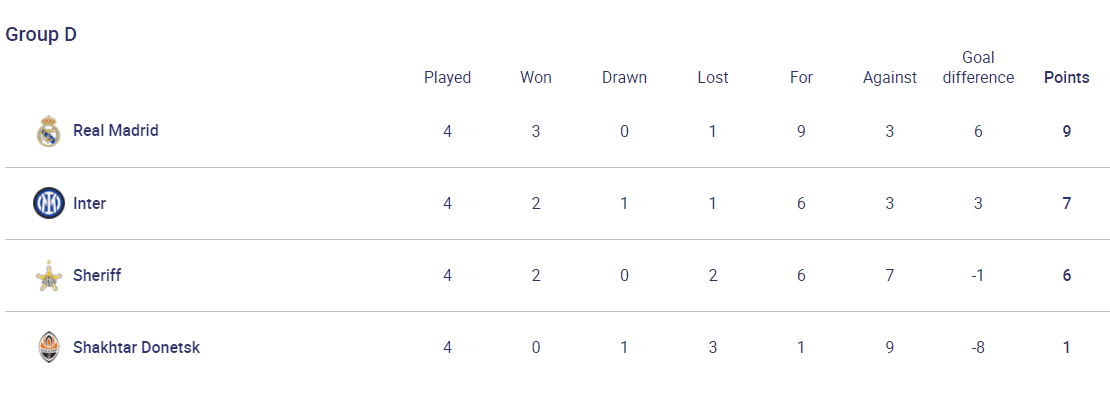This screenshot has width=1110, height=403.
Task: Open the Sheriff team link
Action: pos(97,275)
